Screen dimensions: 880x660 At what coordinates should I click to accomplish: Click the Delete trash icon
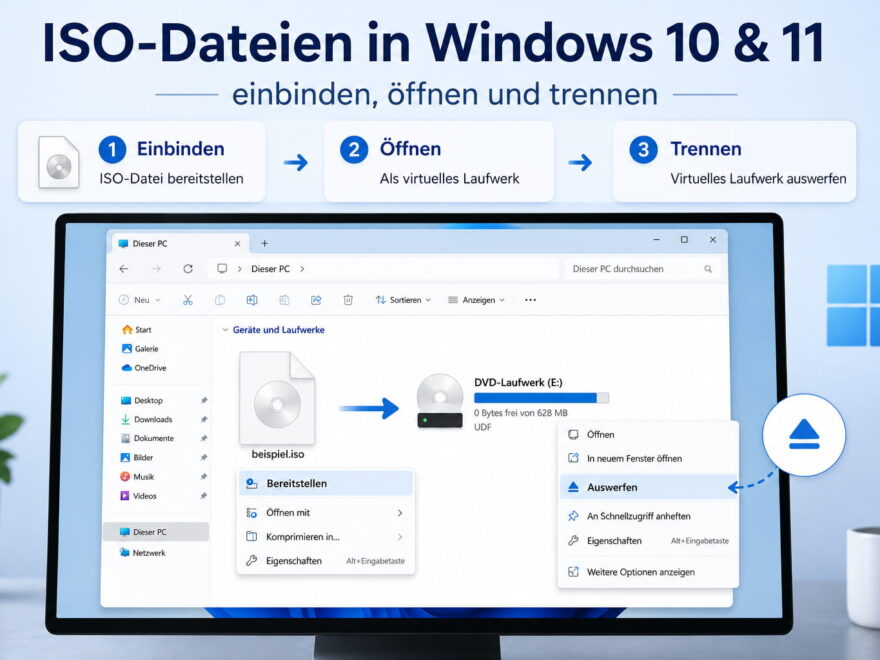click(x=348, y=300)
